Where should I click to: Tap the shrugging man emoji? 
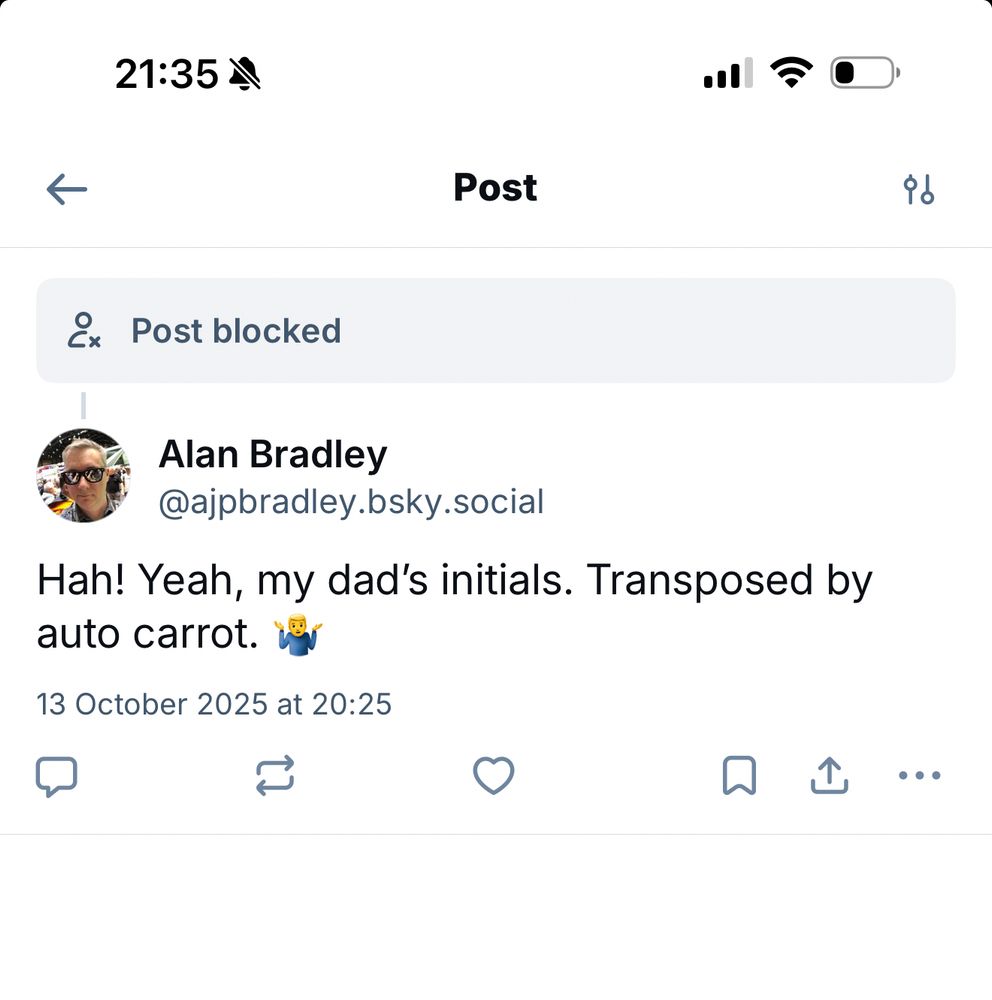pyautogui.click(x=298, y=635)
